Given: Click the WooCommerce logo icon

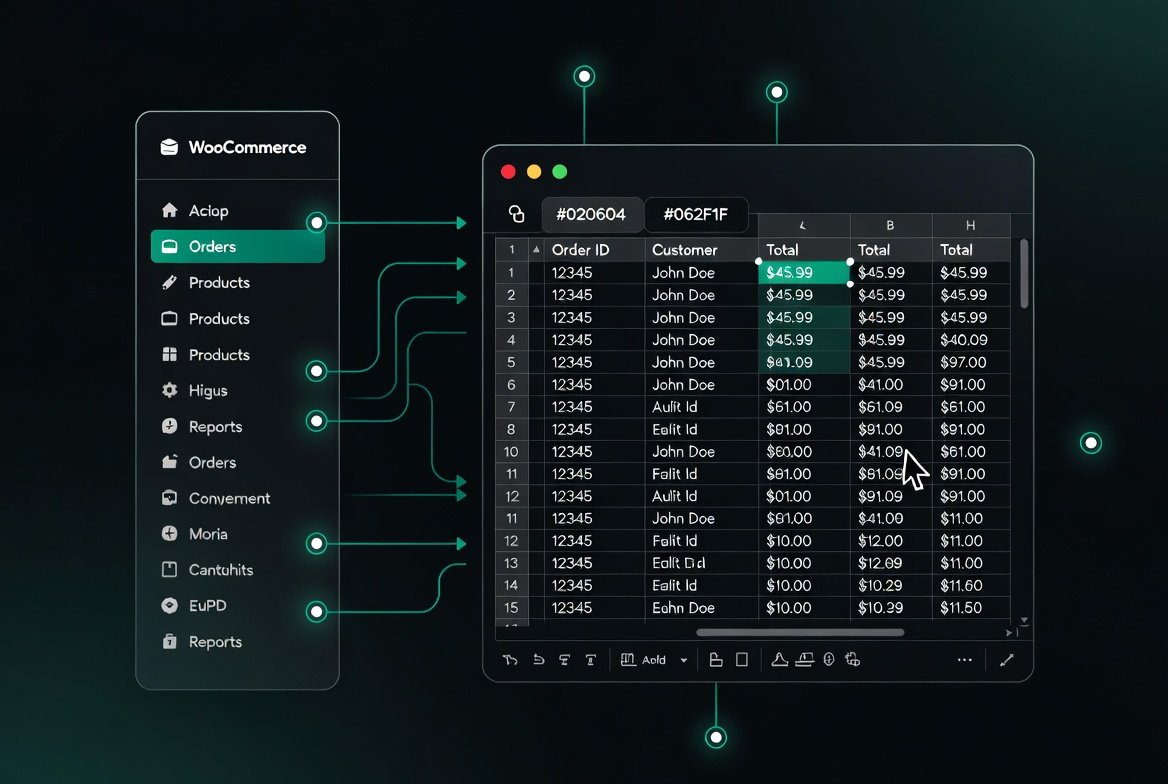Looking at the screenshot, I should click(169, 147).
